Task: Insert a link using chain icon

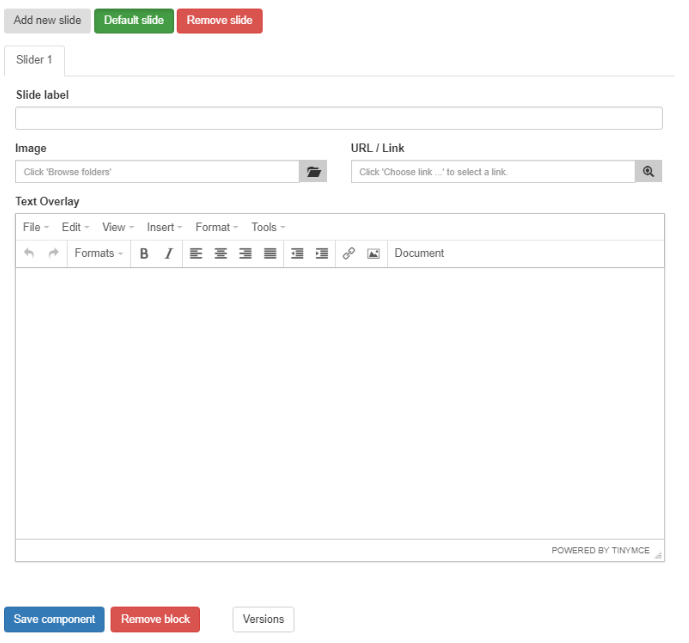Action: tap(349, 254)
